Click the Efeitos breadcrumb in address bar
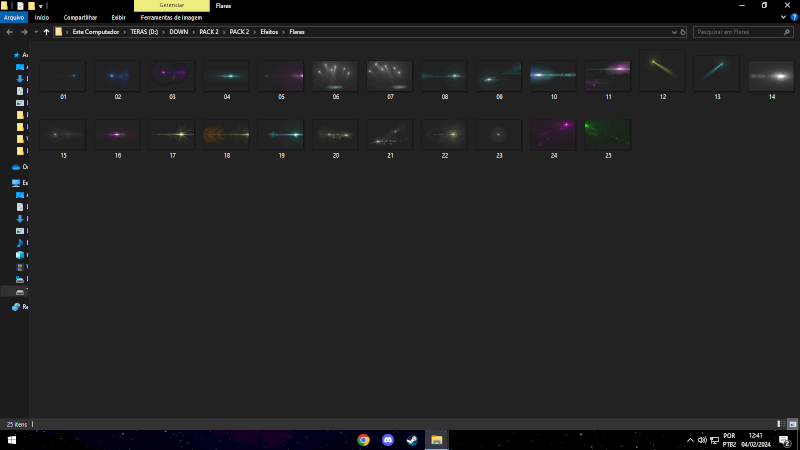This screenshot has width=800, height=450. coord(269,32)
